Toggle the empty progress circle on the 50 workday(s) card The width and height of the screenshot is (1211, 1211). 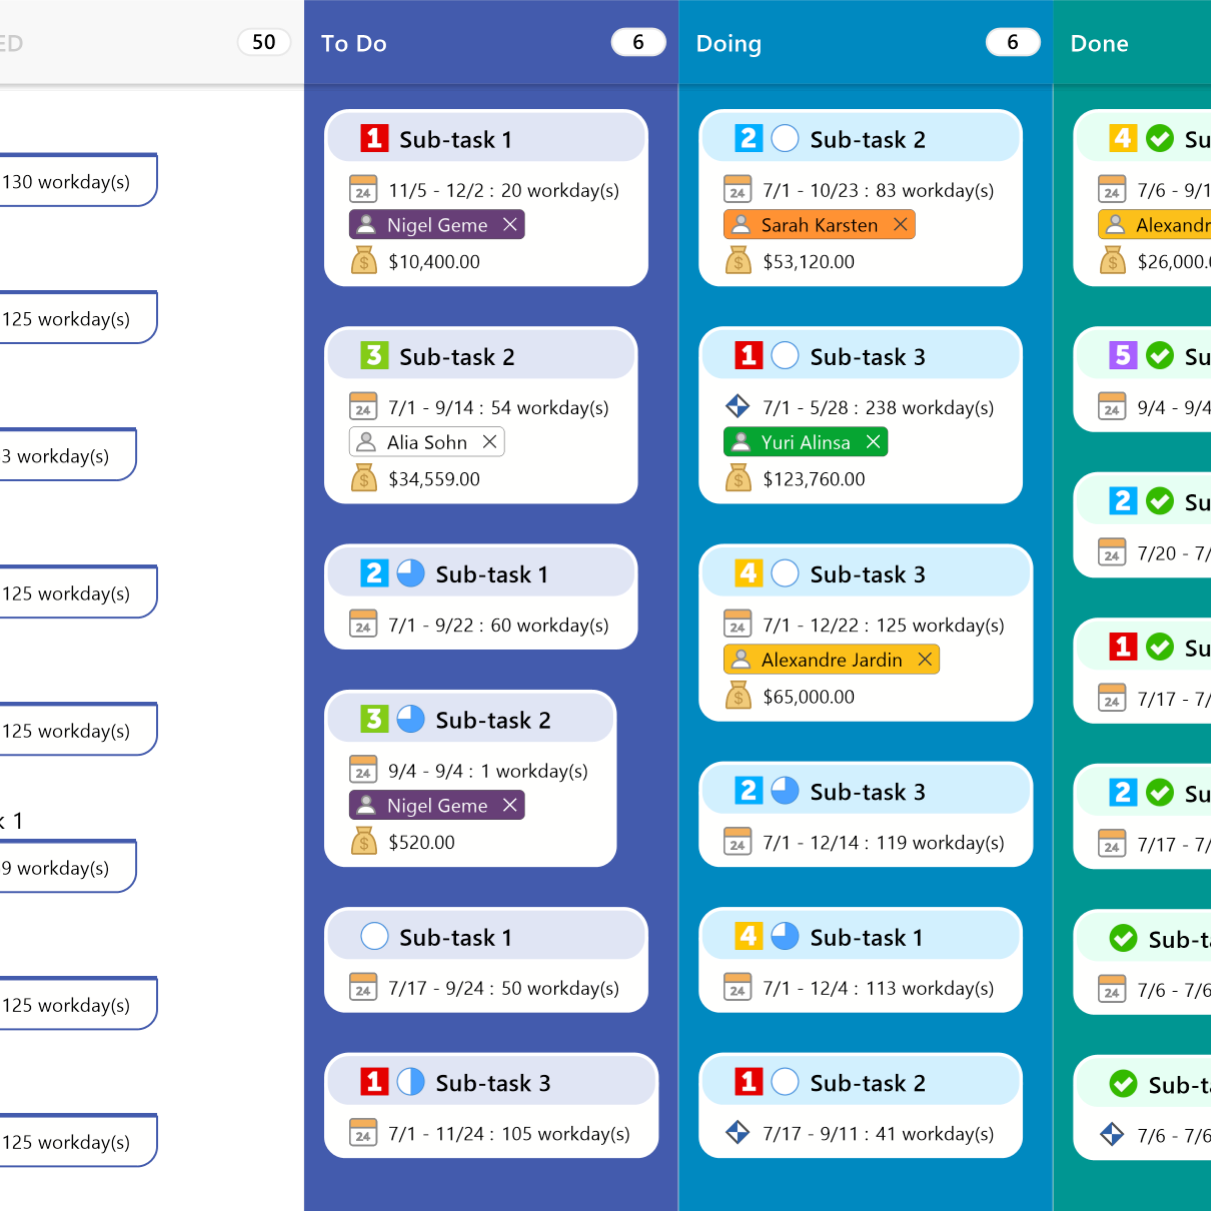[x=374, y=936]
